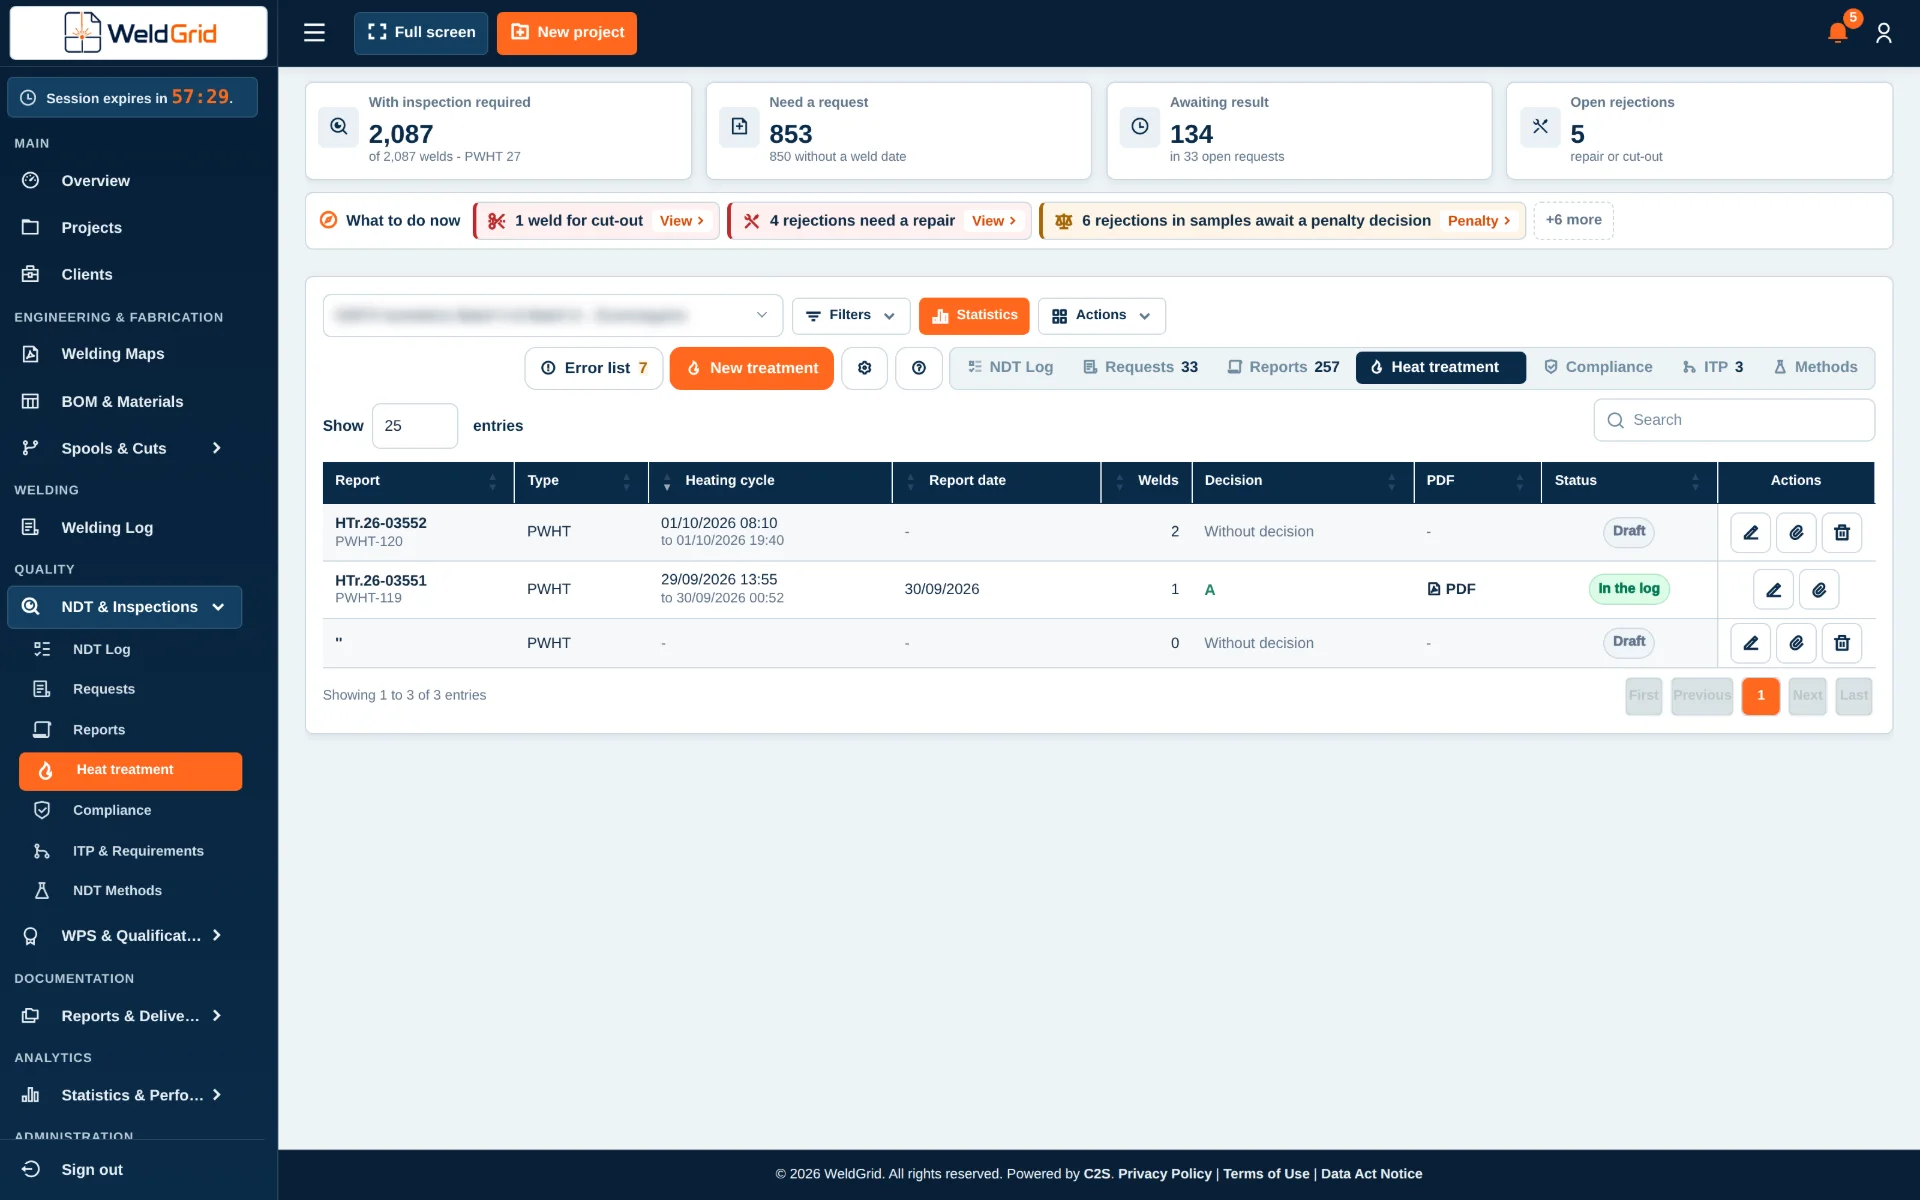Open attachments for HTr.26-03551
The width and height of the screenshot is (1920, 1200).
pos(1819,589)
